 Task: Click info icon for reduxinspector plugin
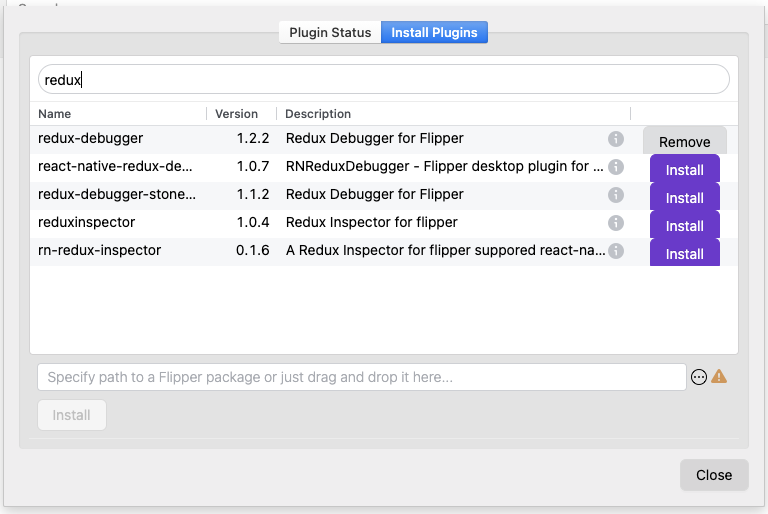[616, 223]
